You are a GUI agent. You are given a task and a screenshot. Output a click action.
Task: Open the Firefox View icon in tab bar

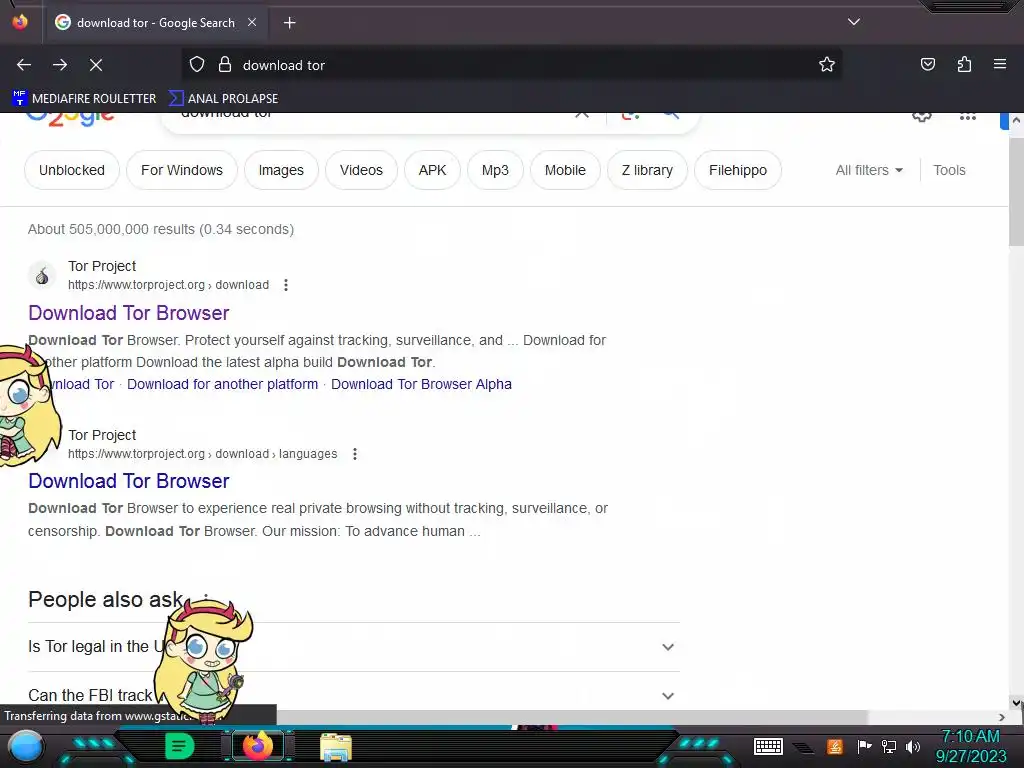click(20, 22)
